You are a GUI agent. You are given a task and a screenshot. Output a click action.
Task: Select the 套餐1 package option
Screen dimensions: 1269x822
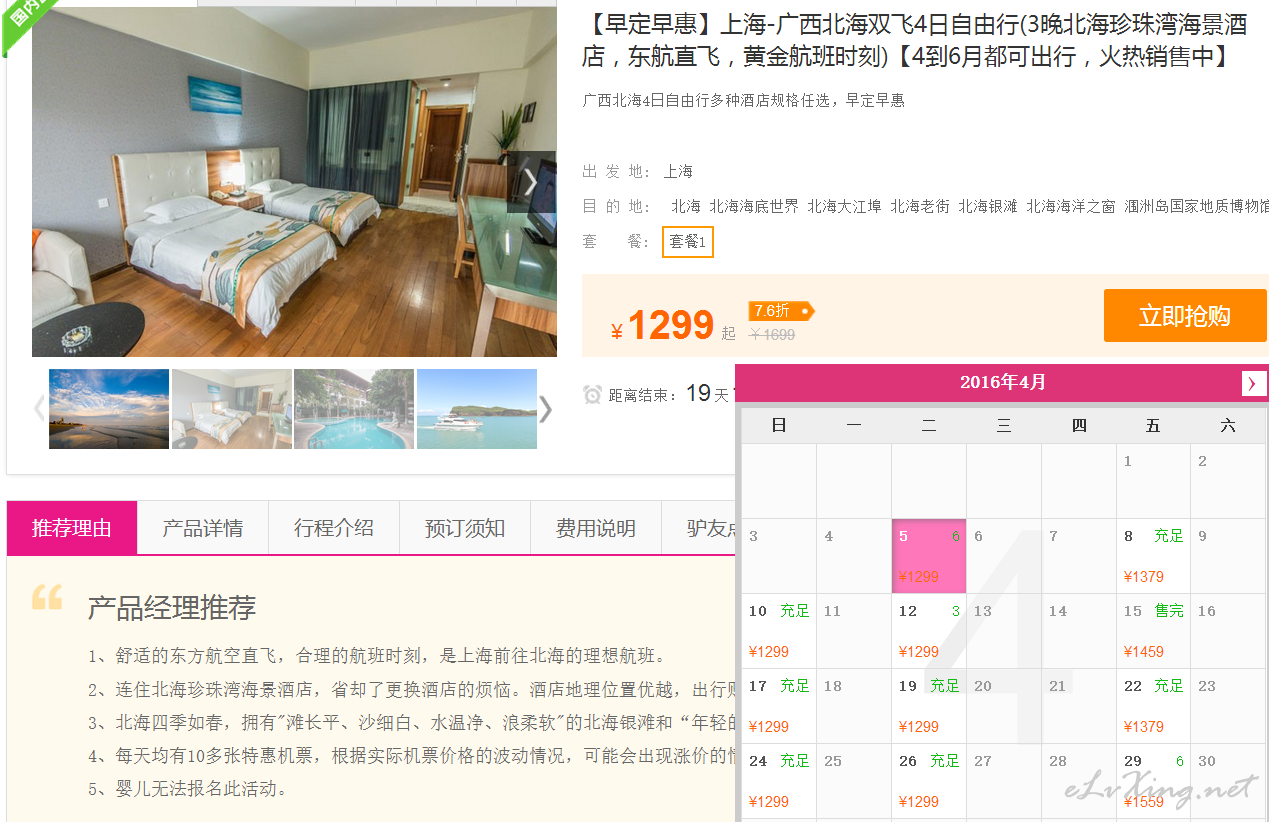point(688,242)
